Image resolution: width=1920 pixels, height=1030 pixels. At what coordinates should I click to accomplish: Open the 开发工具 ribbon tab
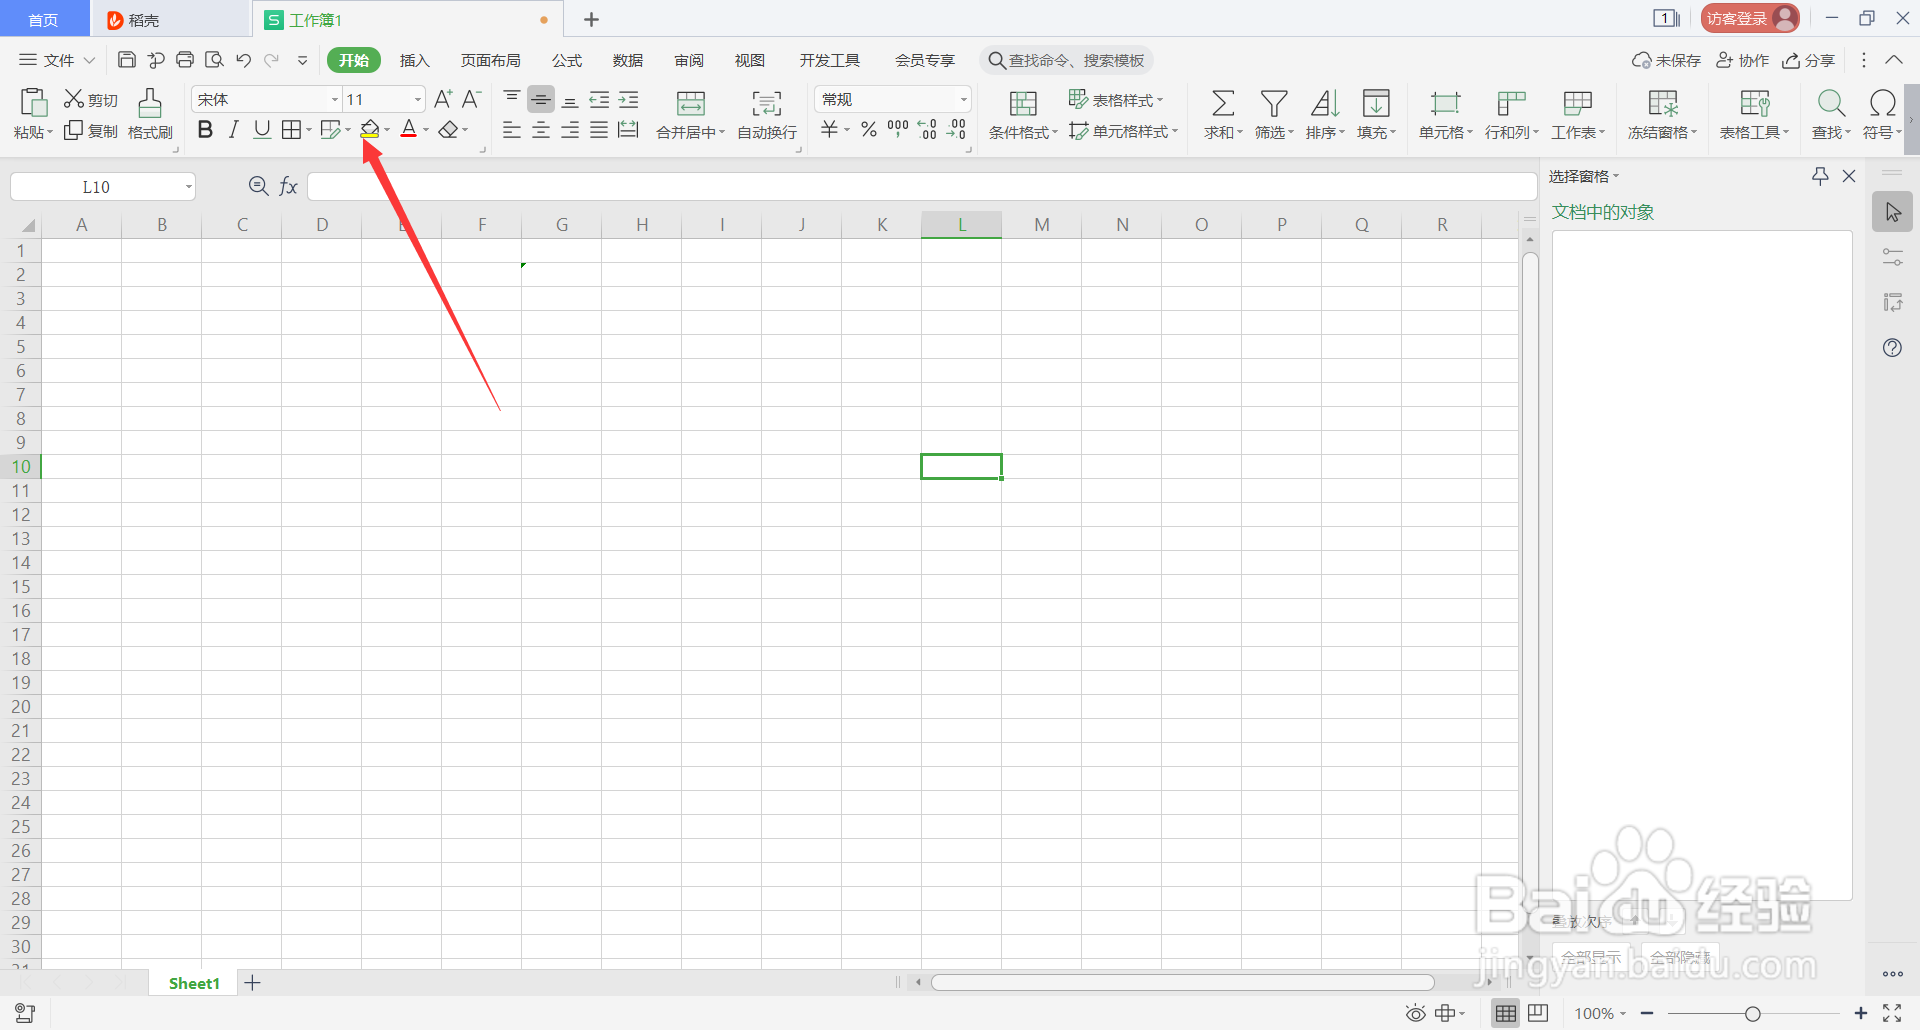pos(830,60)
